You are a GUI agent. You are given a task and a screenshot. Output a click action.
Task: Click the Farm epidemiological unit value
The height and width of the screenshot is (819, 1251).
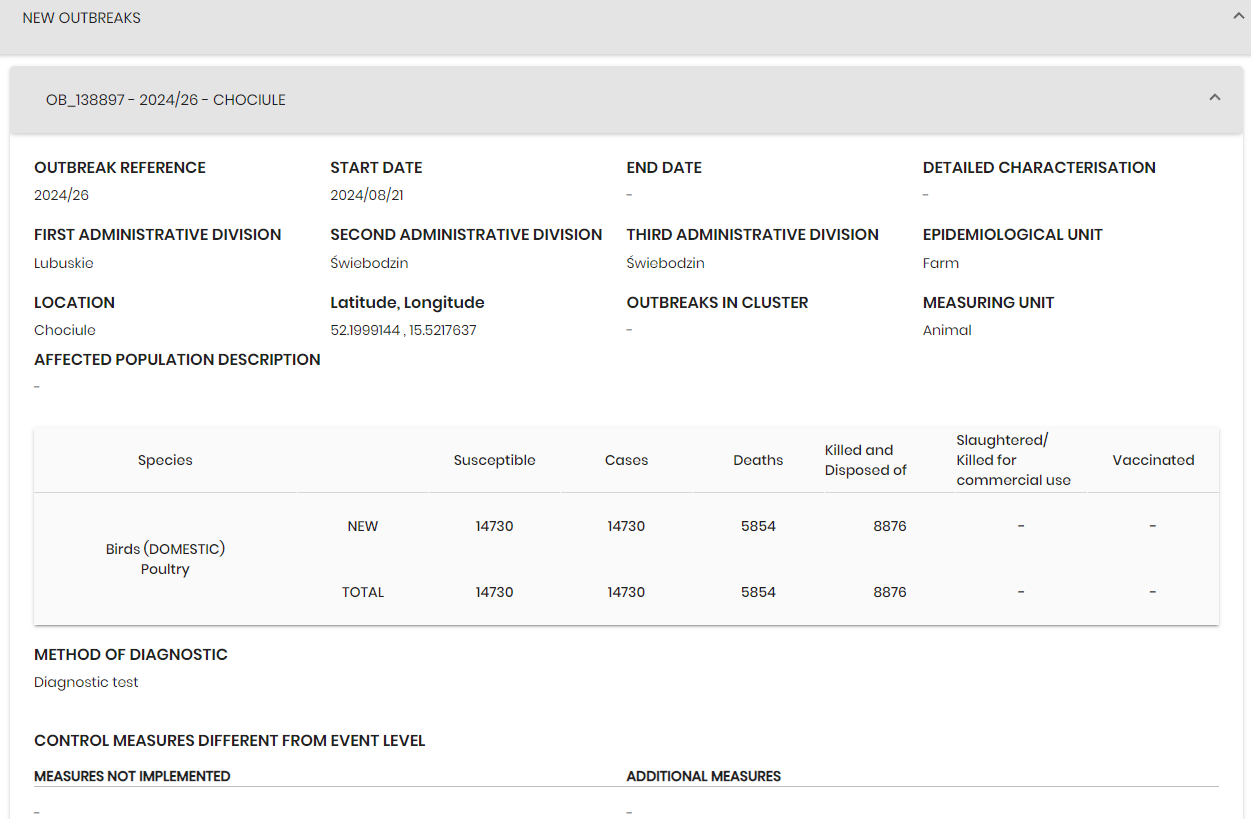940,263
